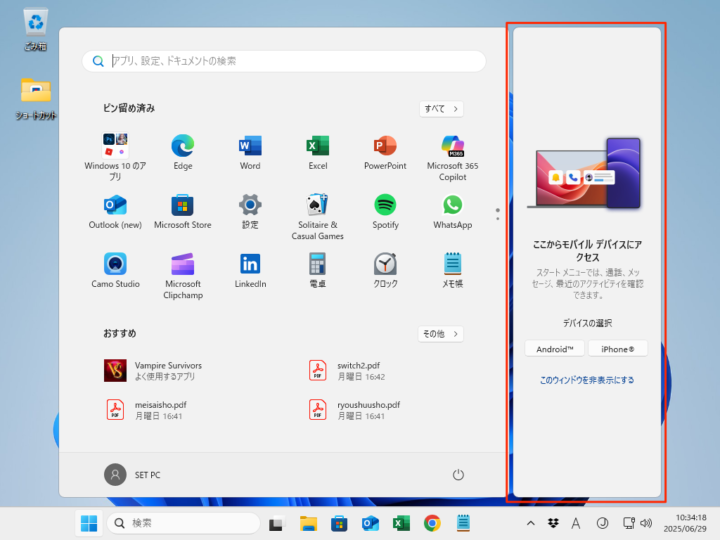Viewport: 720px width, 540px height.
Task: Open Microsoft Store on the taskbar
Action: click(339, 523)
